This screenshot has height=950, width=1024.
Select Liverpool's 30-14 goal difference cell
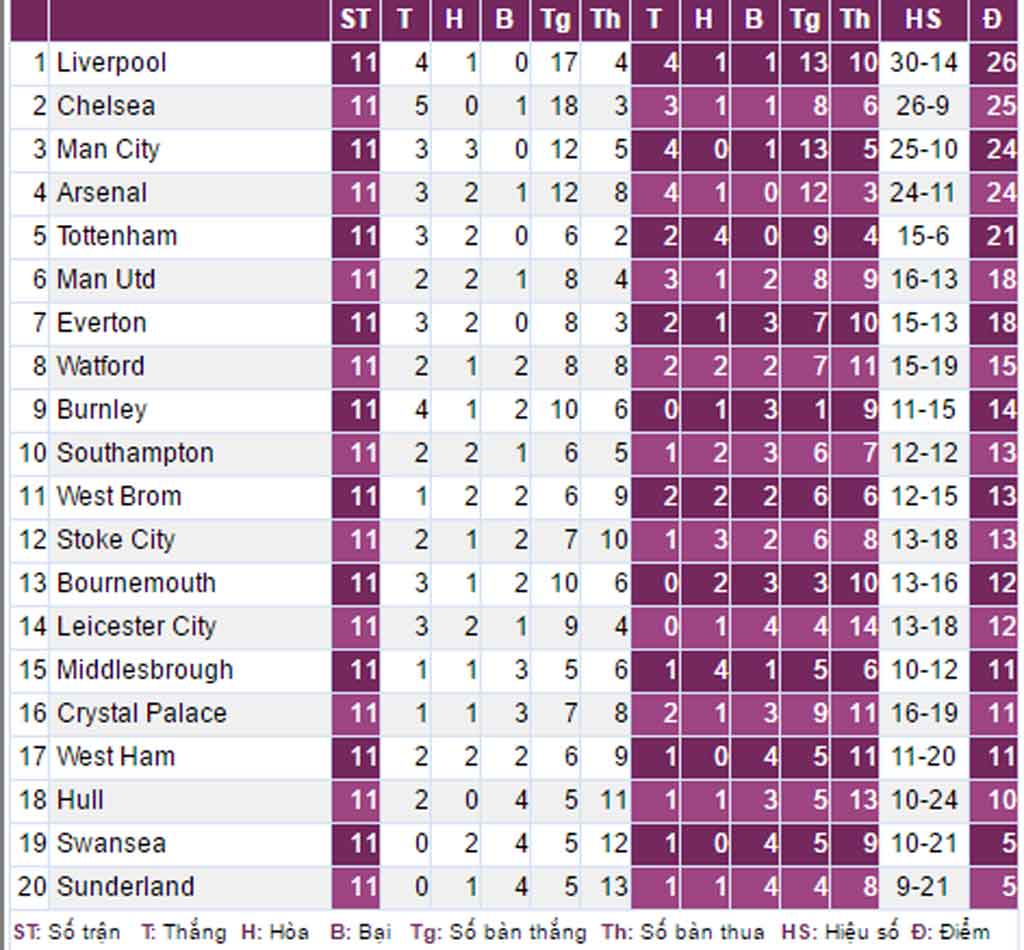tap(923, 63)
